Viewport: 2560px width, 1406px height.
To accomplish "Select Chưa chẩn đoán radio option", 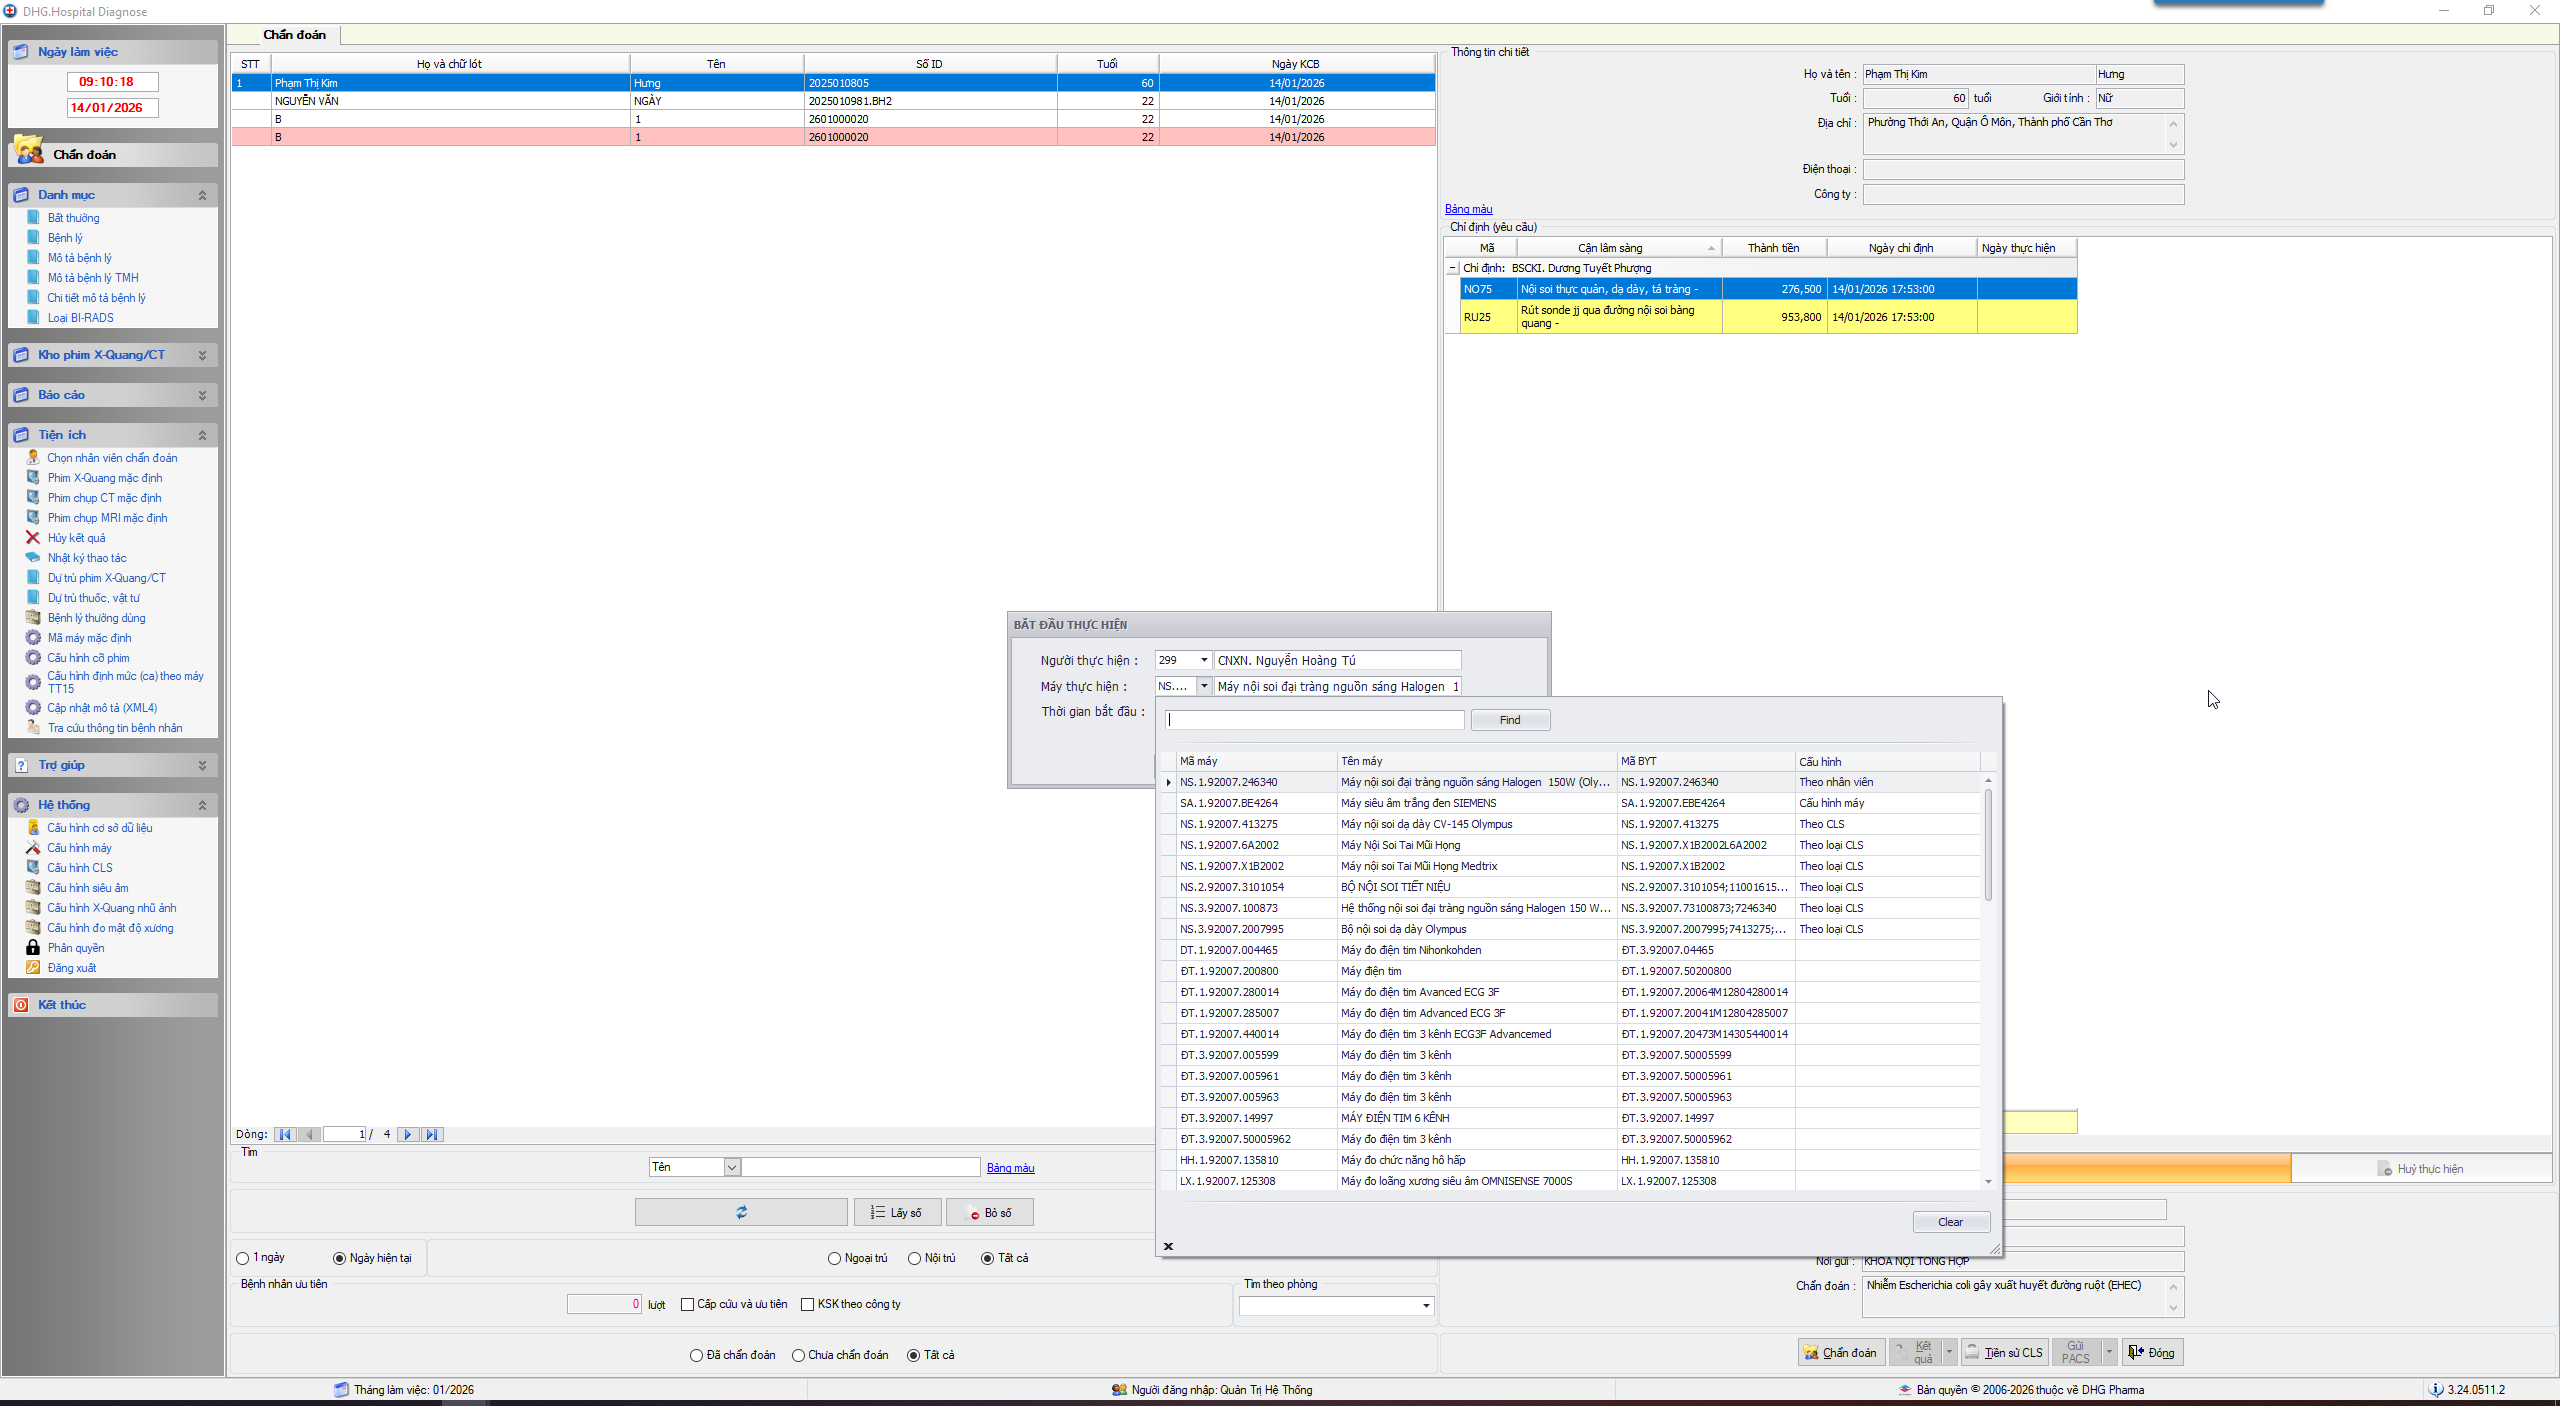I will [x=798, y=1355].
